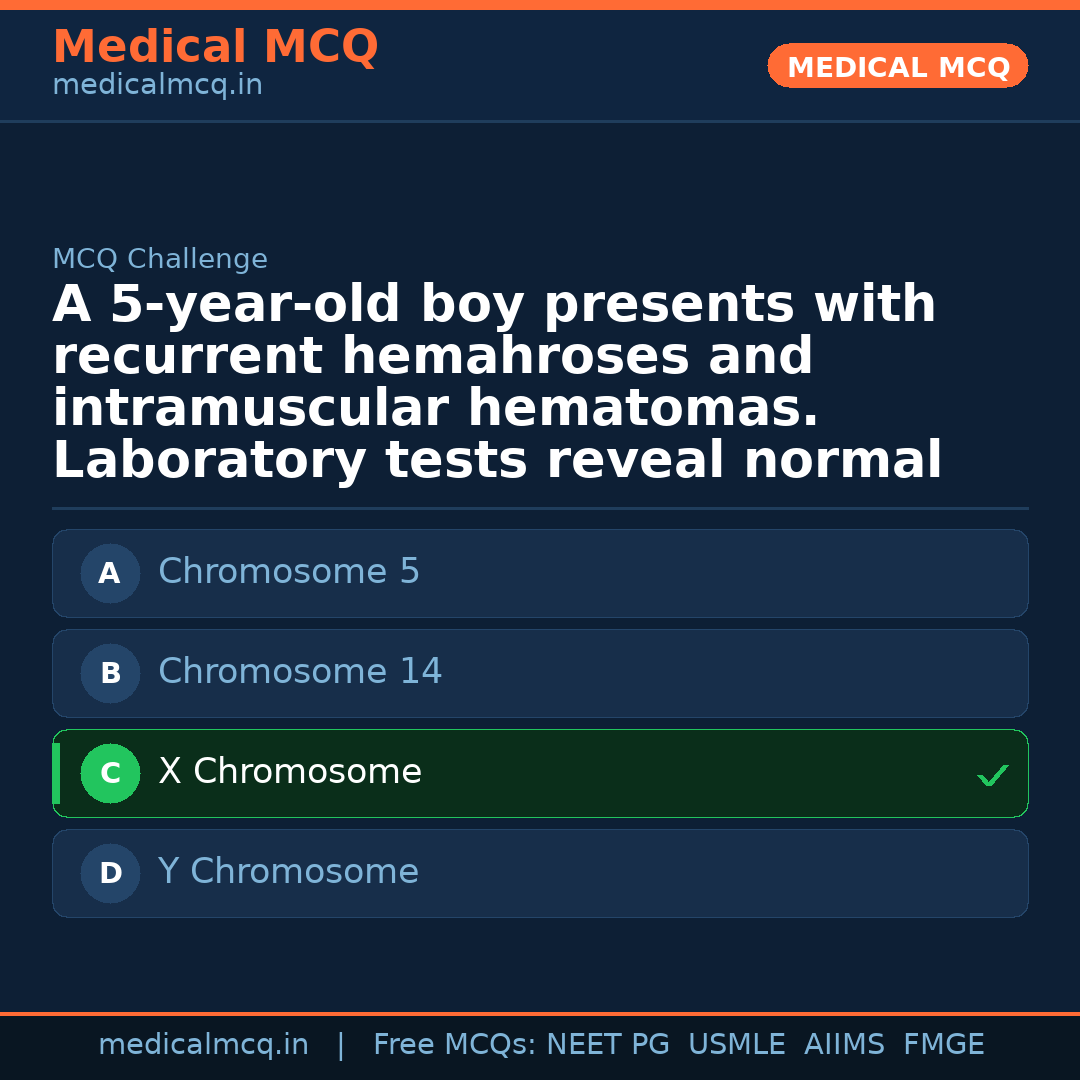Click the MCQ Challenge label
This screenshot has width=1080, height=1080.
[160, 260]
